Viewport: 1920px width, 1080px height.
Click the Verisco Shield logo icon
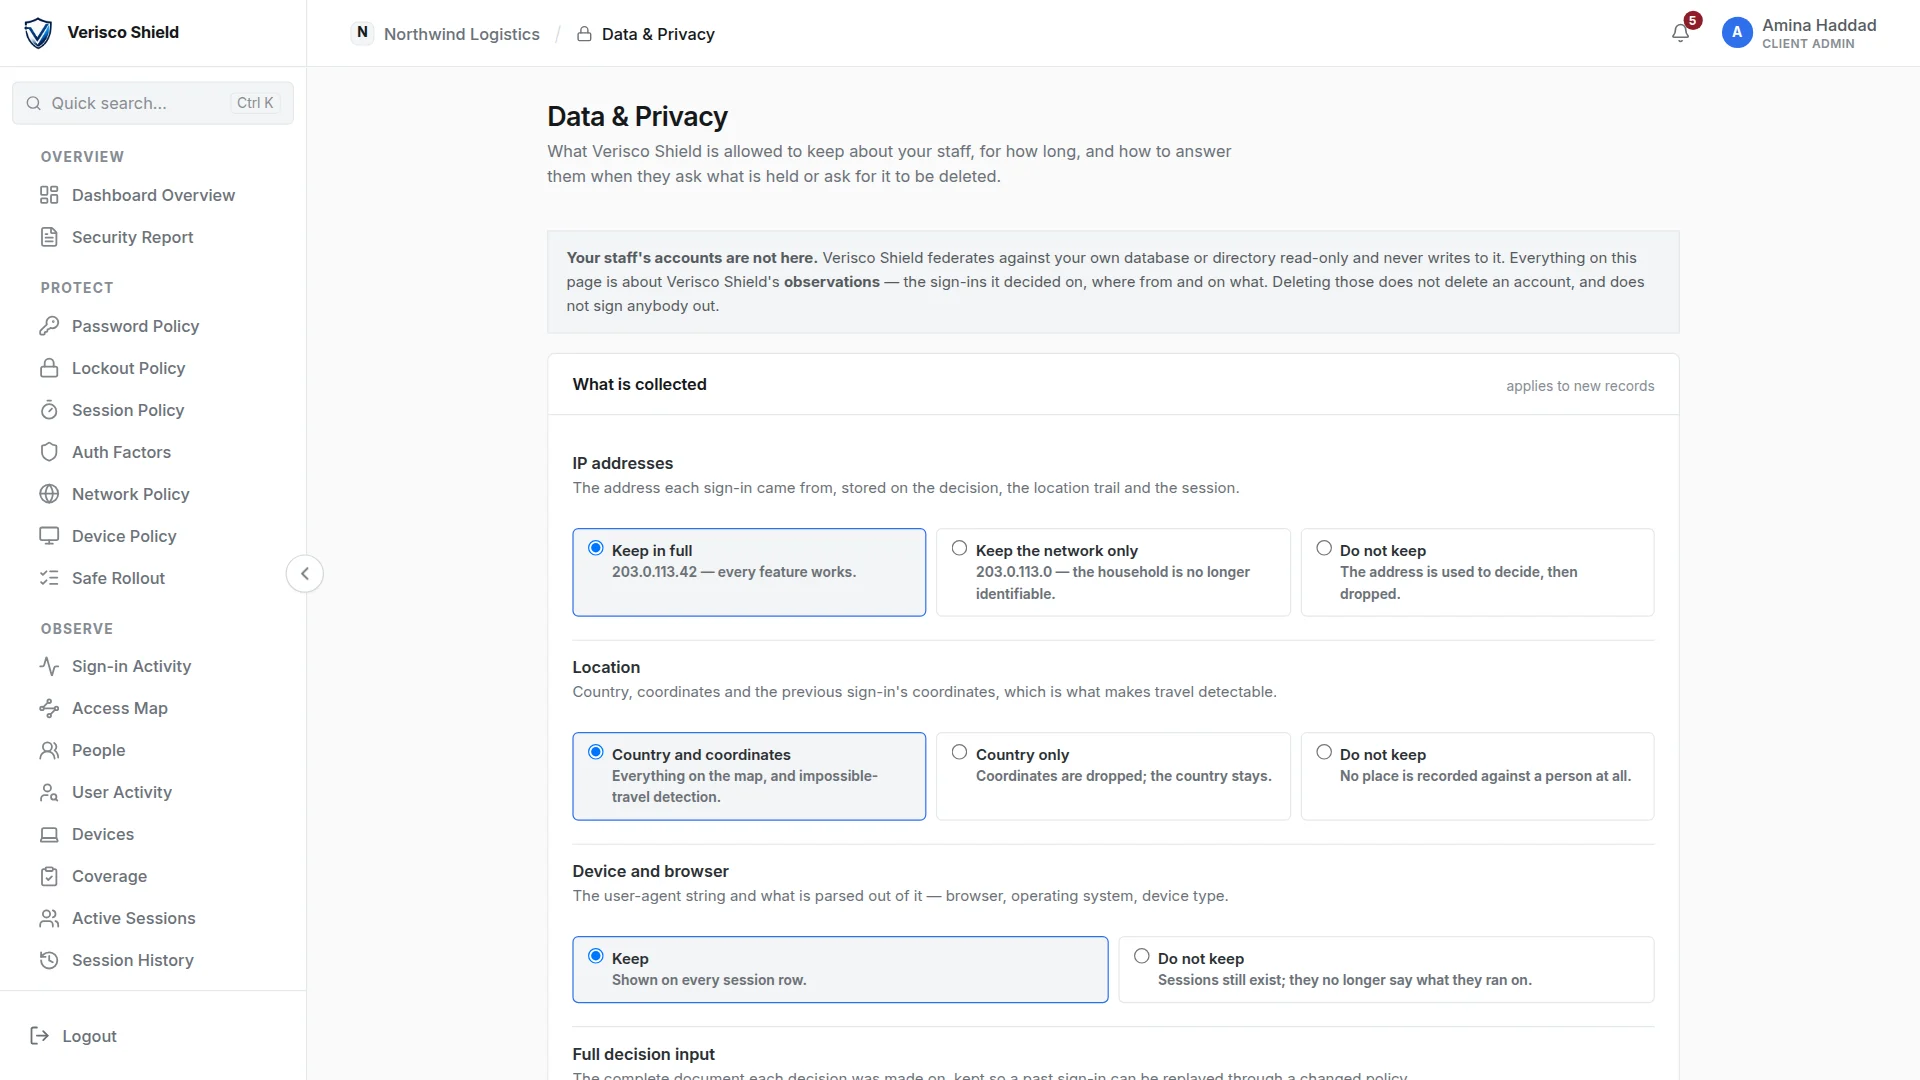(x=38, y=33)
